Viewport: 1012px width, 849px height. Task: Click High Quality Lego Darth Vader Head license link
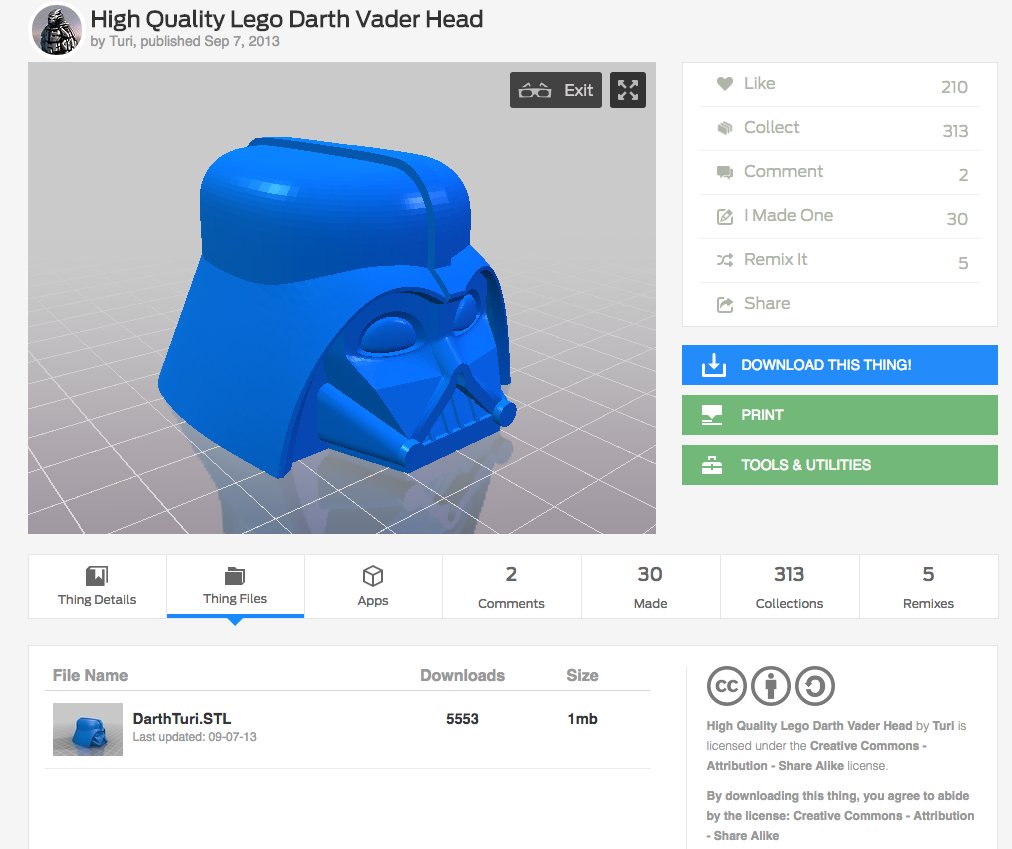tap(809, 726)
